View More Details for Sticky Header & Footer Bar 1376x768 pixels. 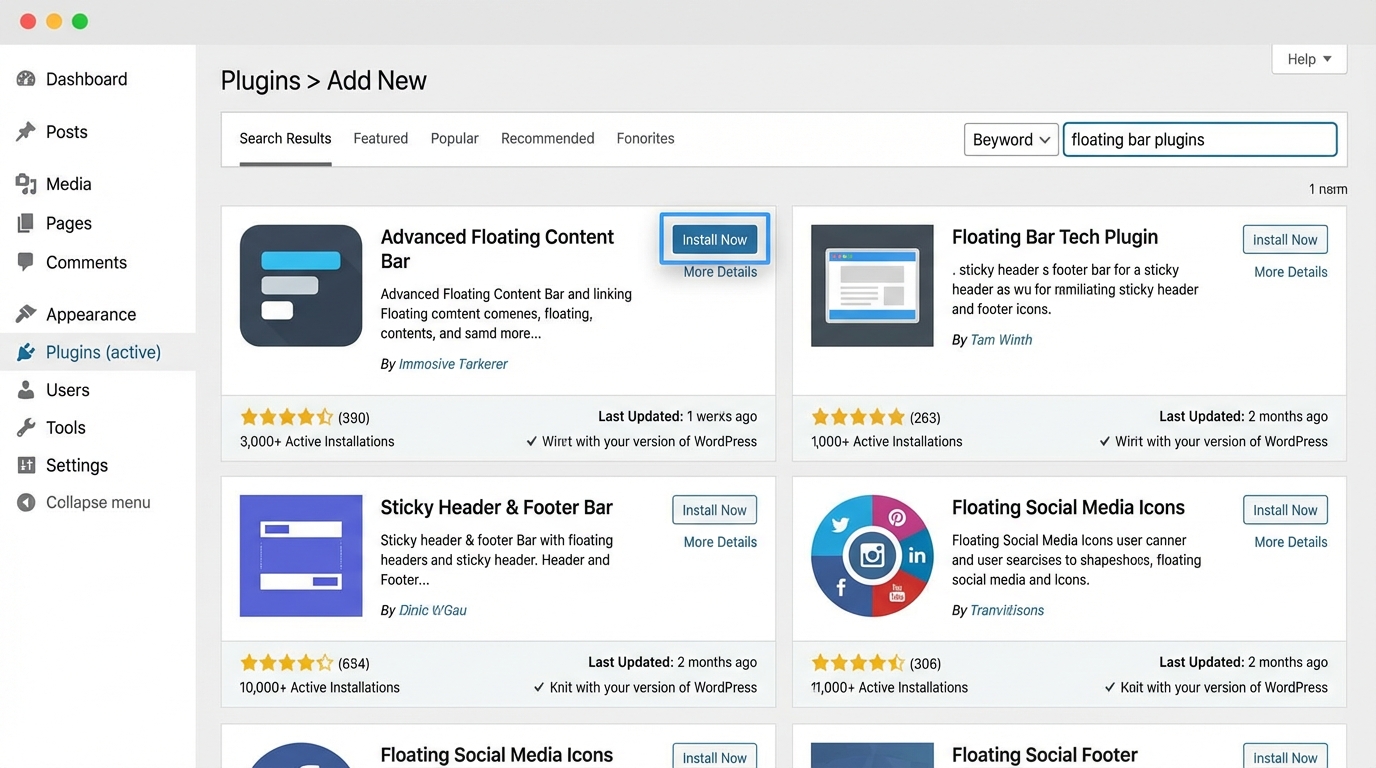720,541
